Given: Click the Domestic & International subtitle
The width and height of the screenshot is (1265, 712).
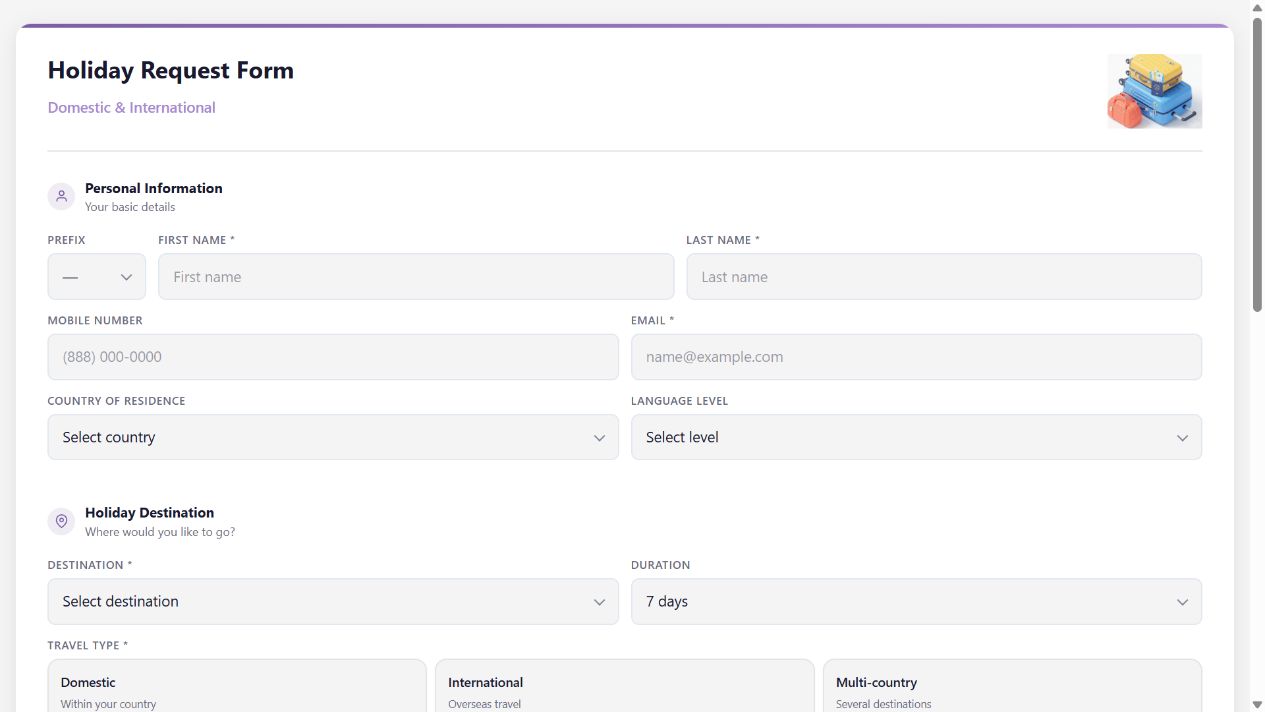Looking at the screenshot, I should point(132,107).
